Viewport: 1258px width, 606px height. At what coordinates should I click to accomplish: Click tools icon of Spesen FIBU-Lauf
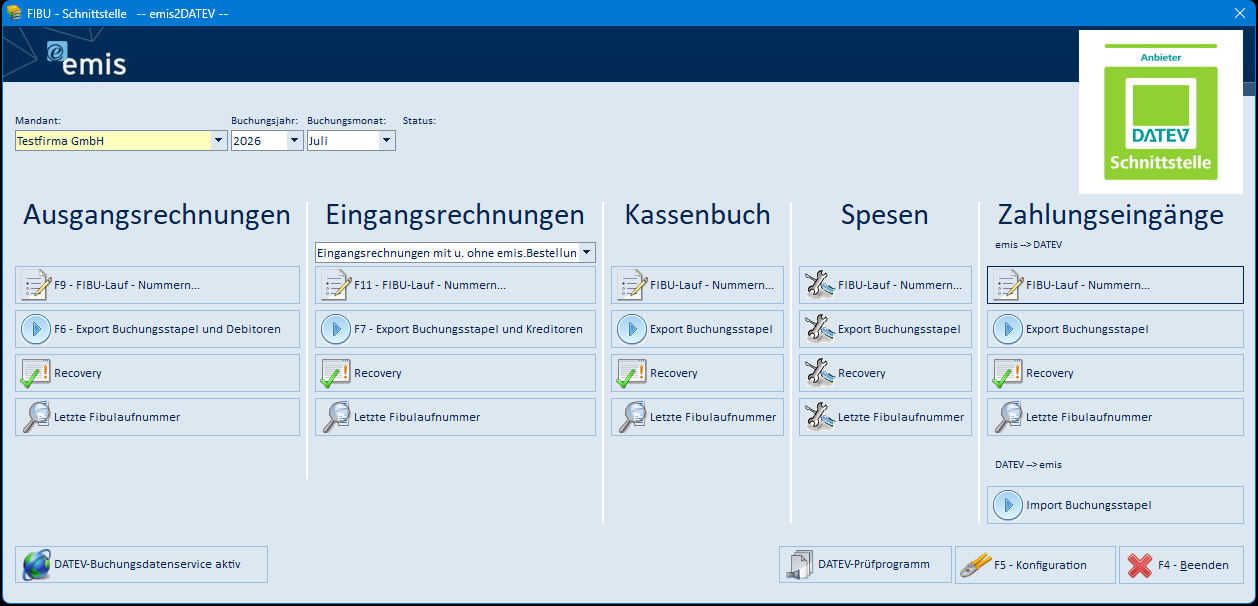pyautogui.click(x=819, y=285)
